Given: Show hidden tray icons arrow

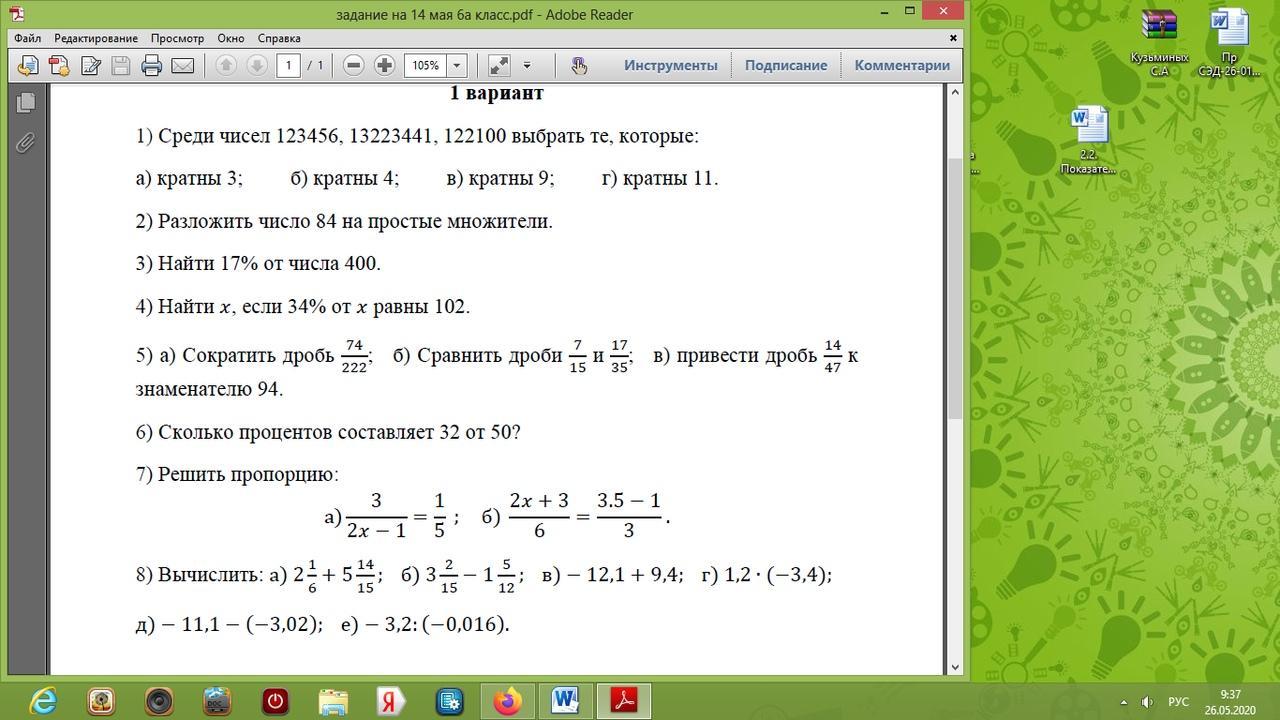Looking at the screenshot, I should pyautogui.click(x=1123, y=702).
